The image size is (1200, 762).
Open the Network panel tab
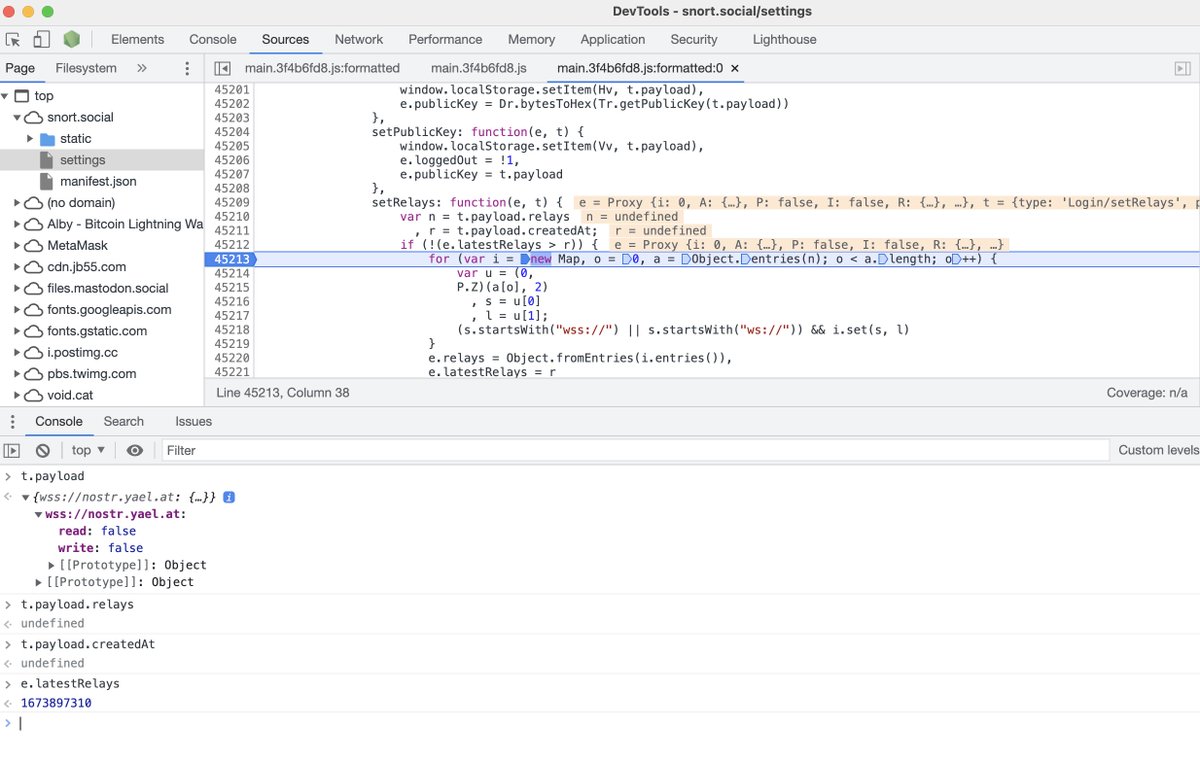pos(359,39)
